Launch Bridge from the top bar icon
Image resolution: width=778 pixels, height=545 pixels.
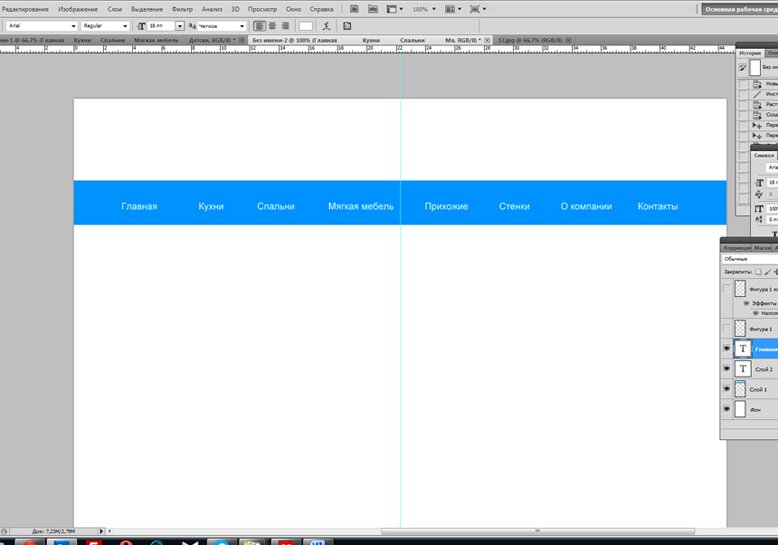354,9
